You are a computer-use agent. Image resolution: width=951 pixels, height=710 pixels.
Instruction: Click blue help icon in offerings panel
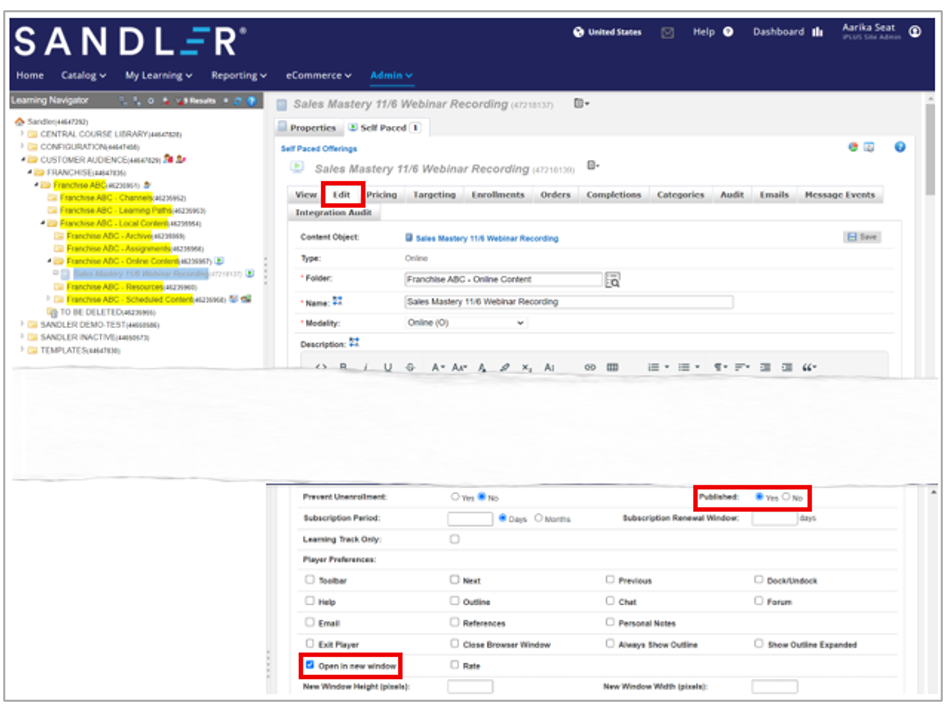[899, 147]
